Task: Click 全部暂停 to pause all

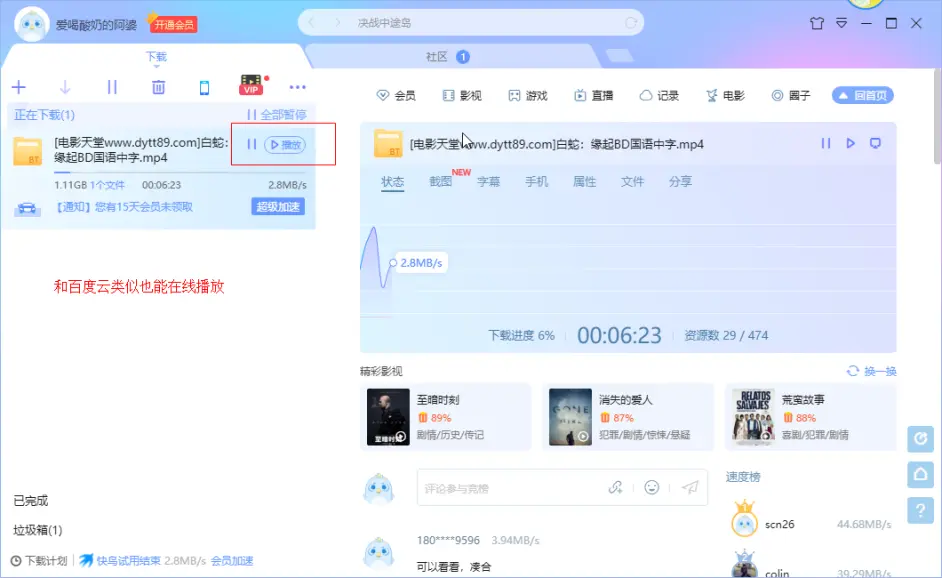Action: pyautogui.click(x=276, y=114)
